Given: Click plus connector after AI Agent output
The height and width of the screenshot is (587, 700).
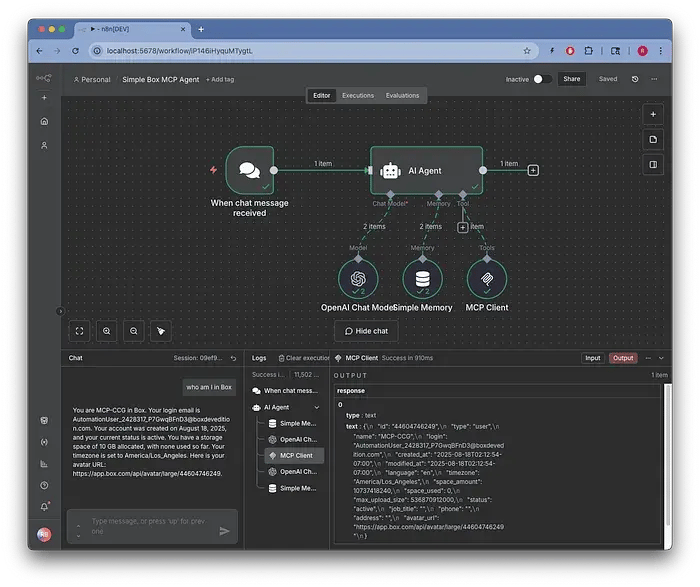Looking at the screenshot, I should 533,170.
